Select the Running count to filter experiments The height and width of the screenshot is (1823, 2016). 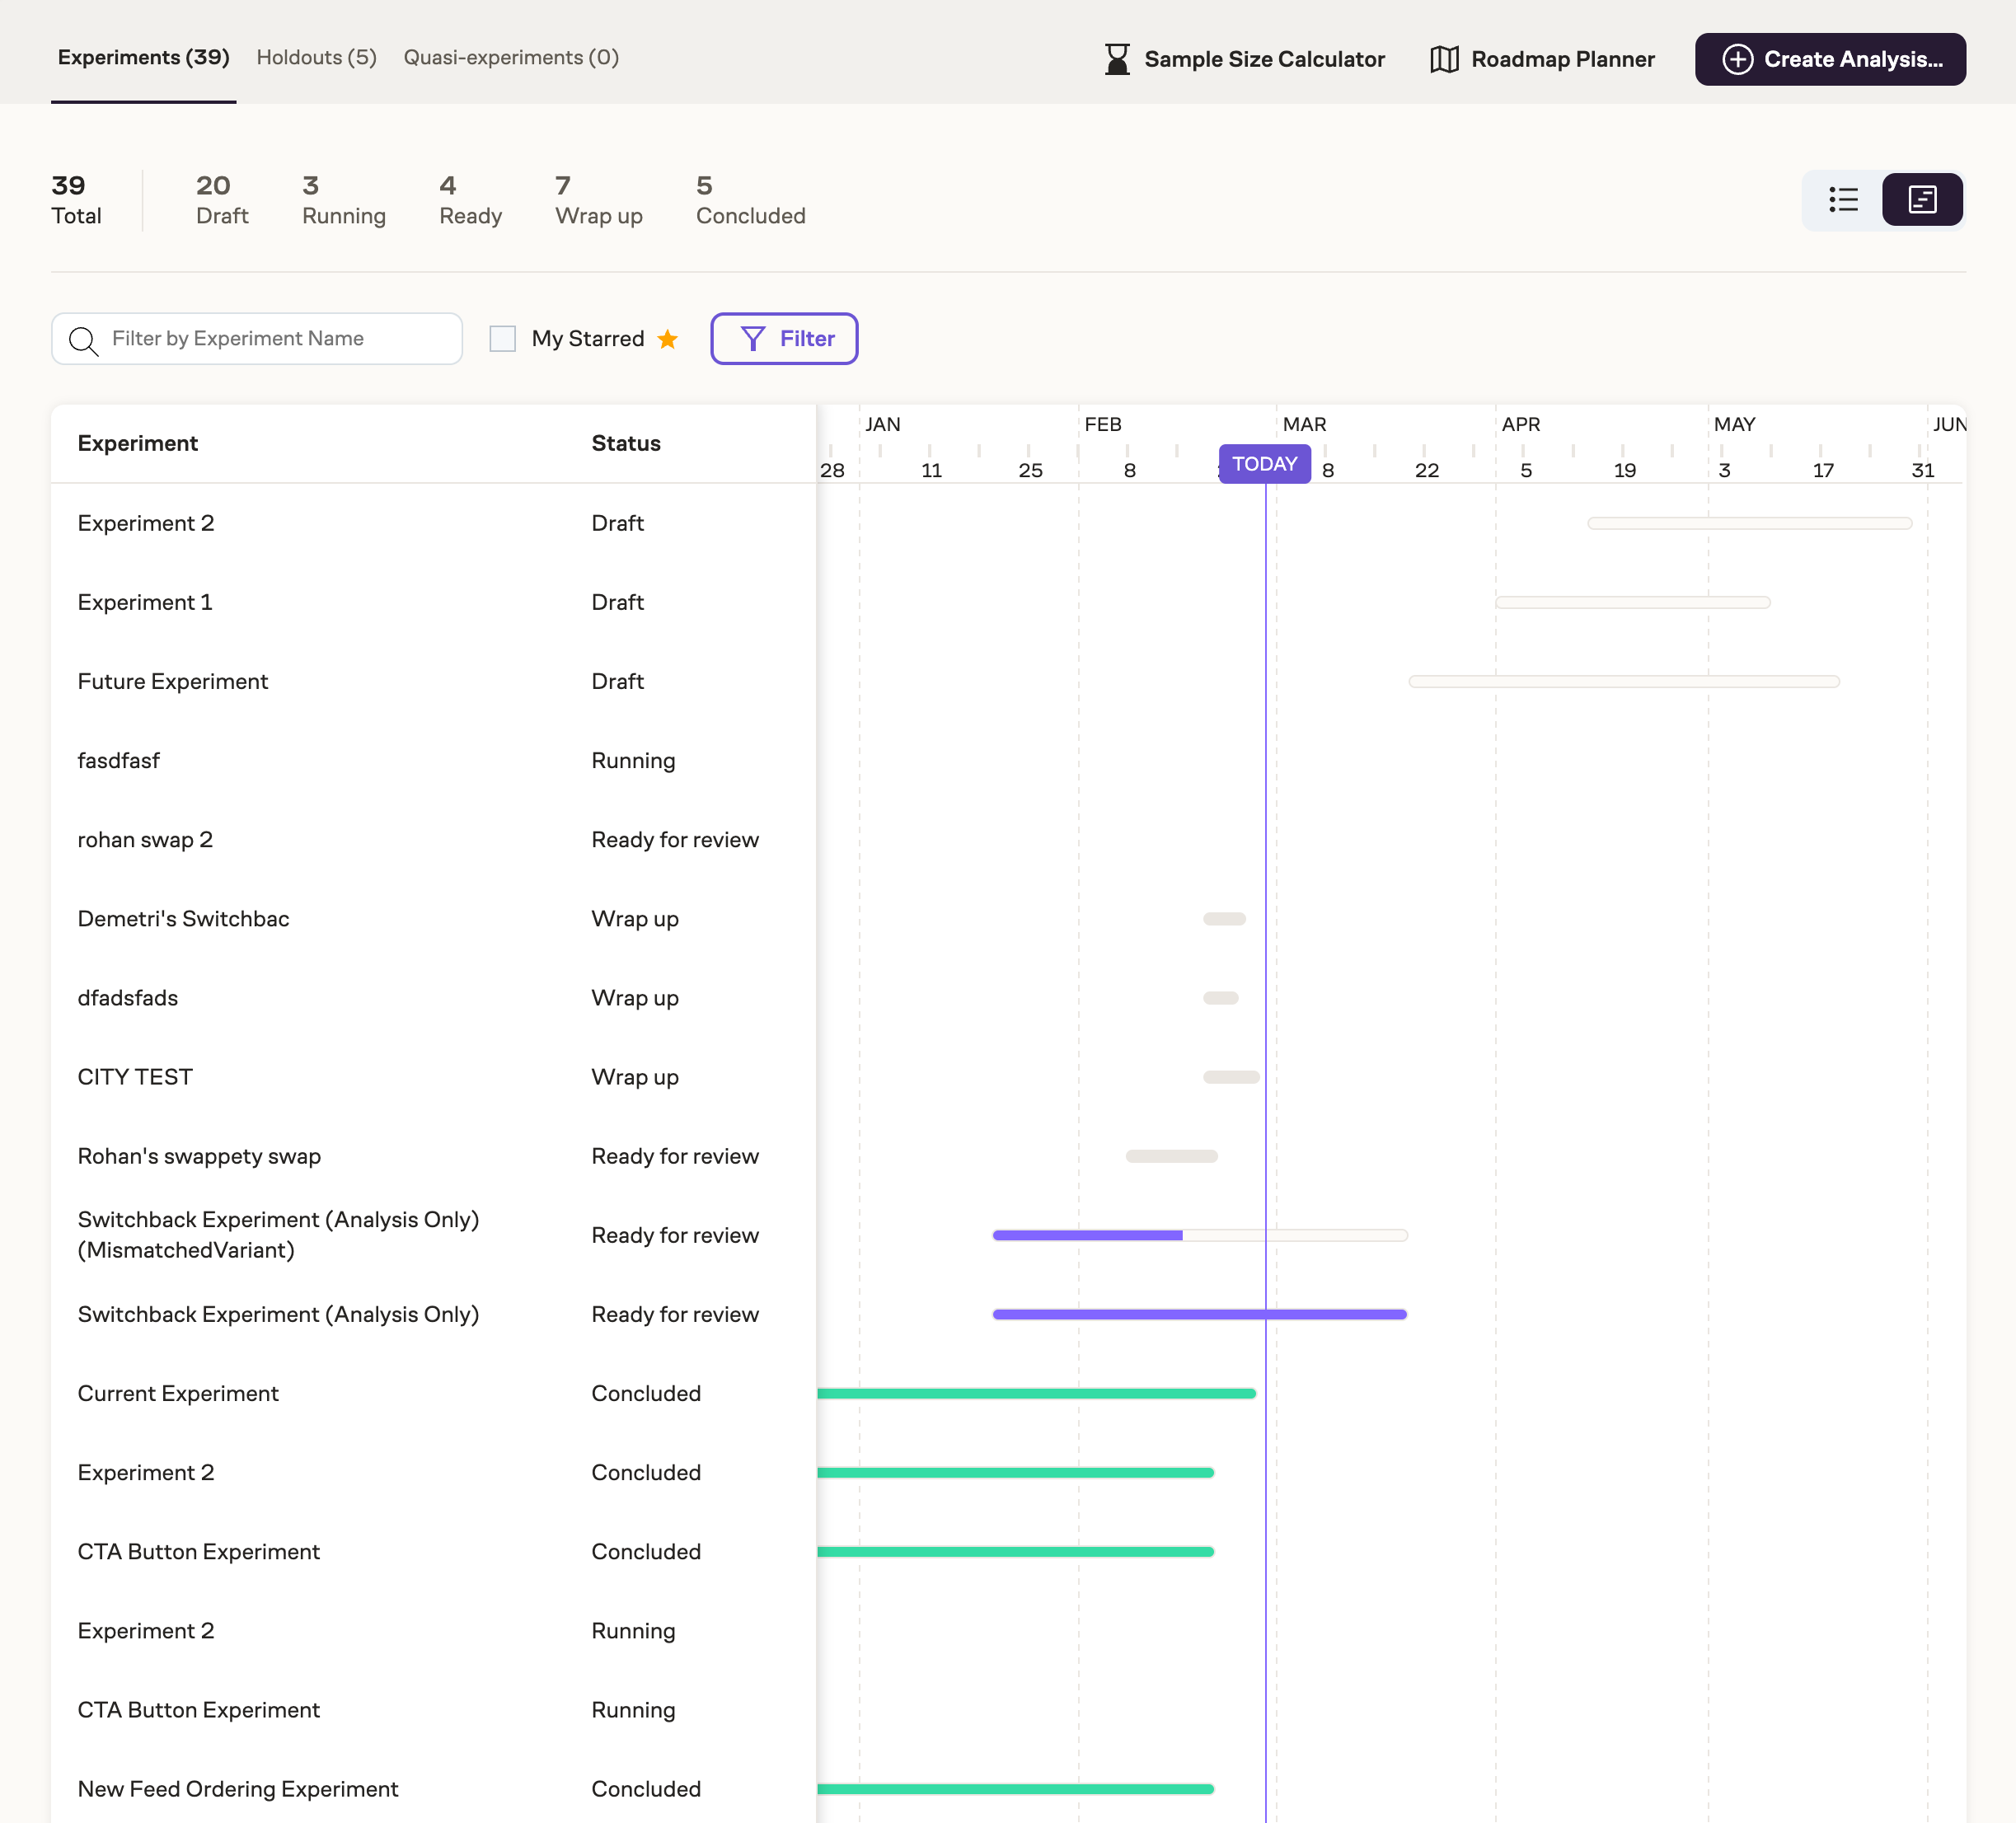(343, 200)
